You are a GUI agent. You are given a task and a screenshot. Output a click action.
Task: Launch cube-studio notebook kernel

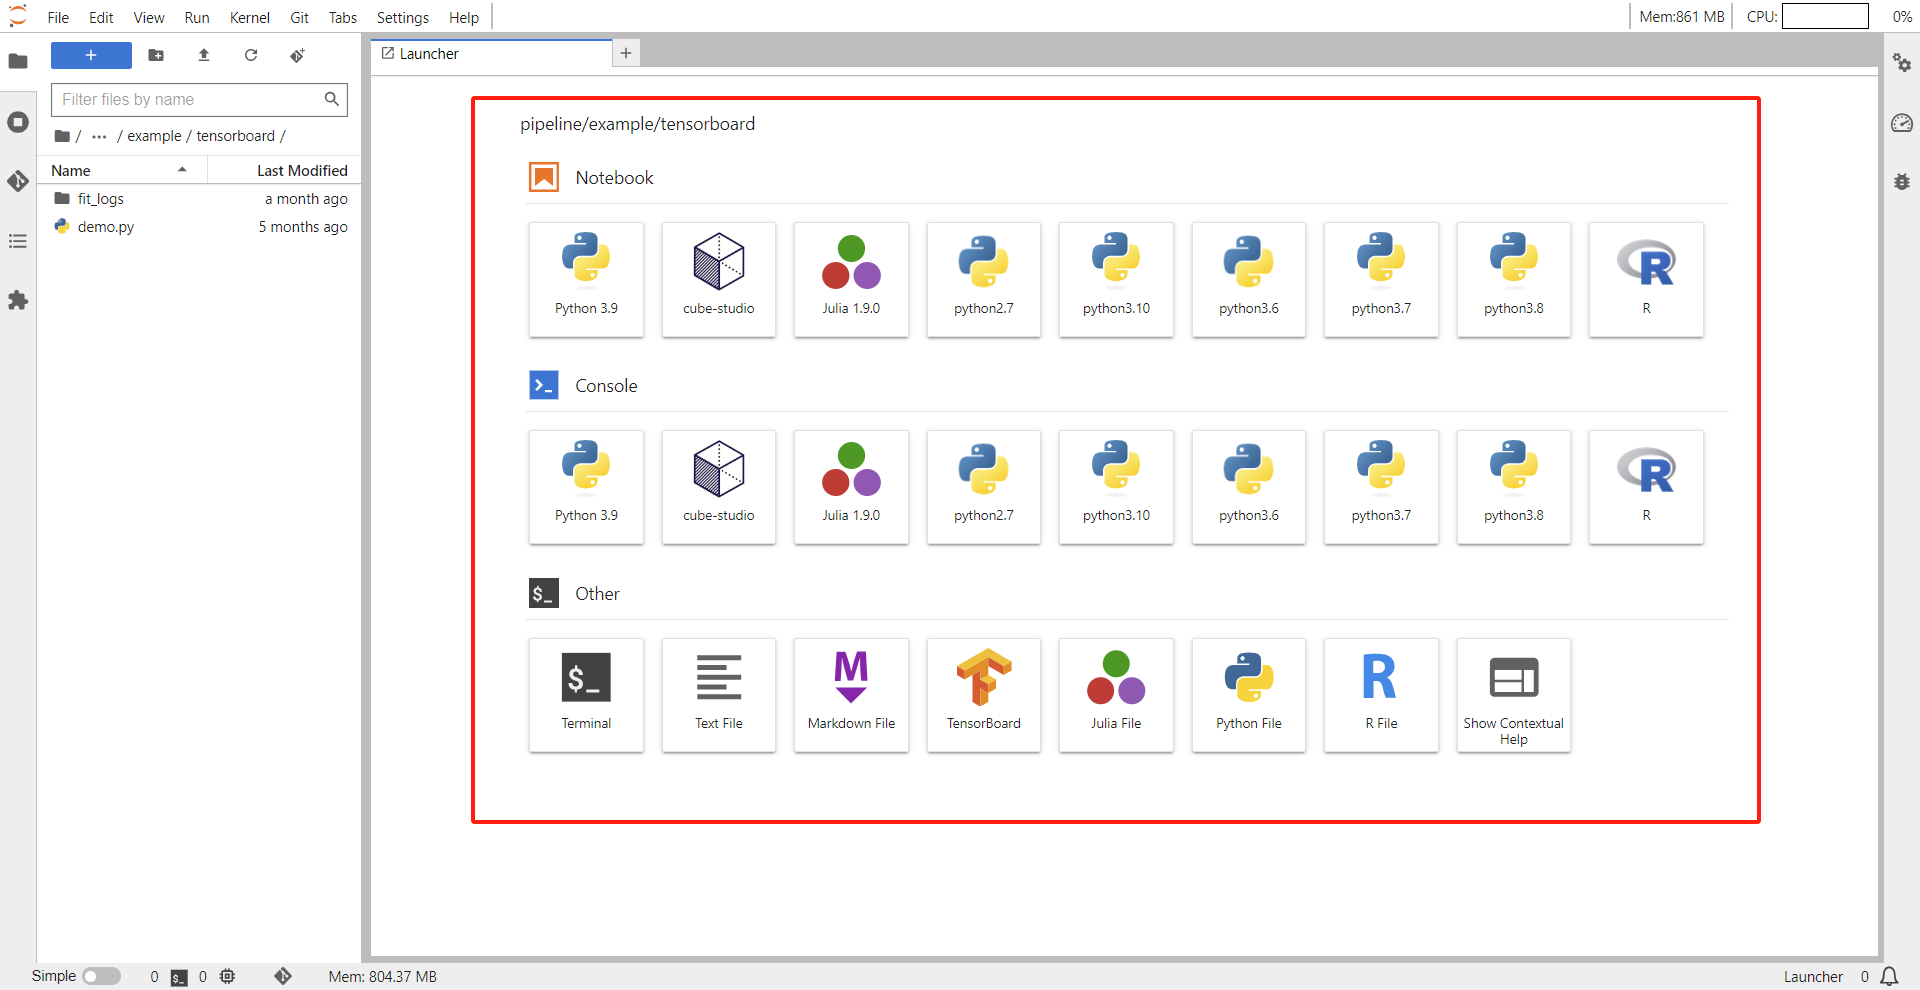pos(719,279)
